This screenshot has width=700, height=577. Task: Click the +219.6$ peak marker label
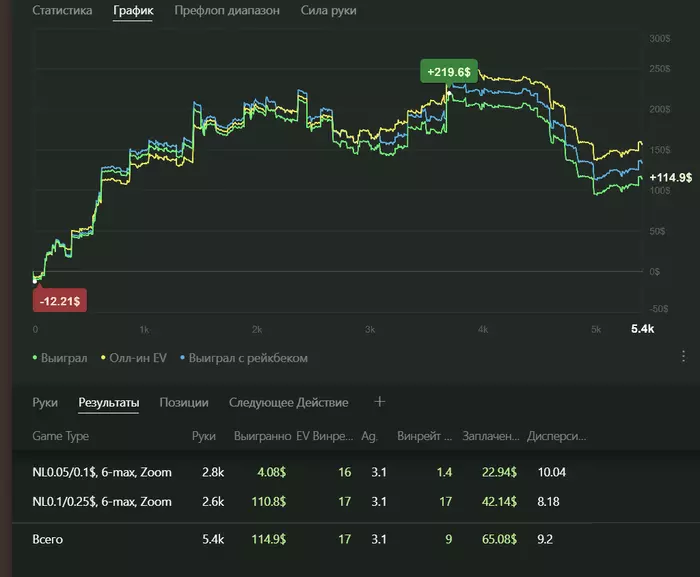click(x=449, y=72)
